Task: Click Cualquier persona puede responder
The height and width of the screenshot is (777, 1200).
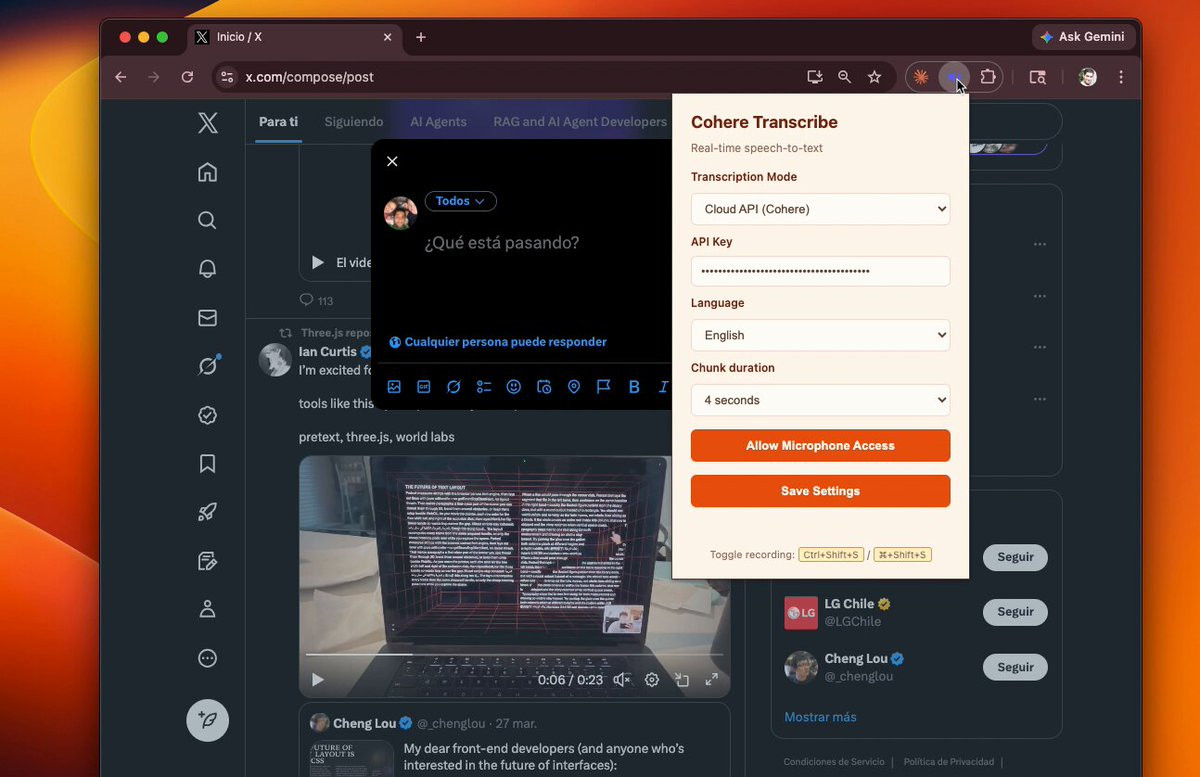Action: [498, 342]
